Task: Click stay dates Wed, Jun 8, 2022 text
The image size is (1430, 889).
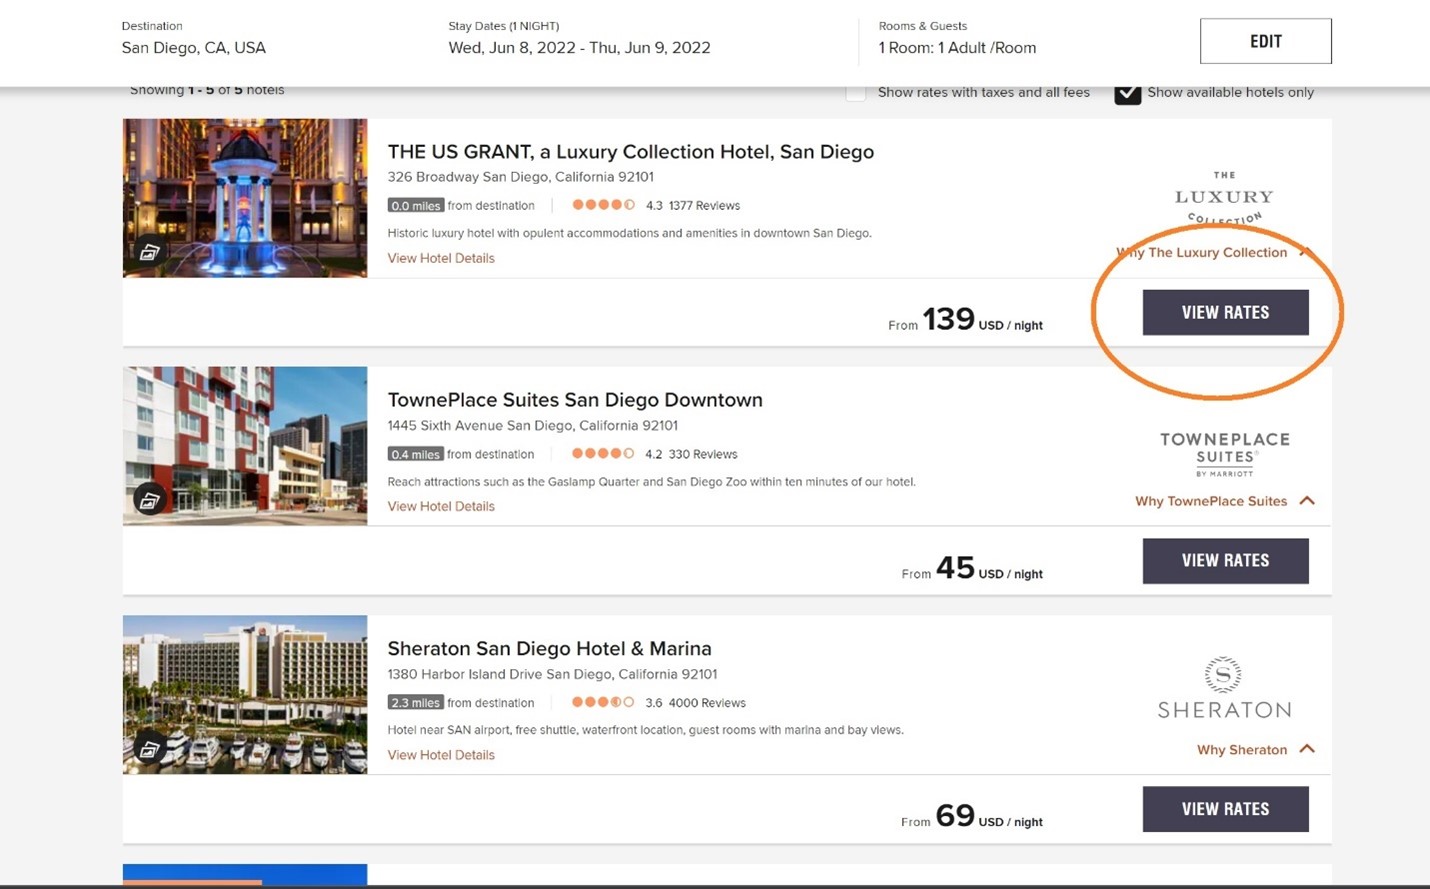Action: point(579,48)
